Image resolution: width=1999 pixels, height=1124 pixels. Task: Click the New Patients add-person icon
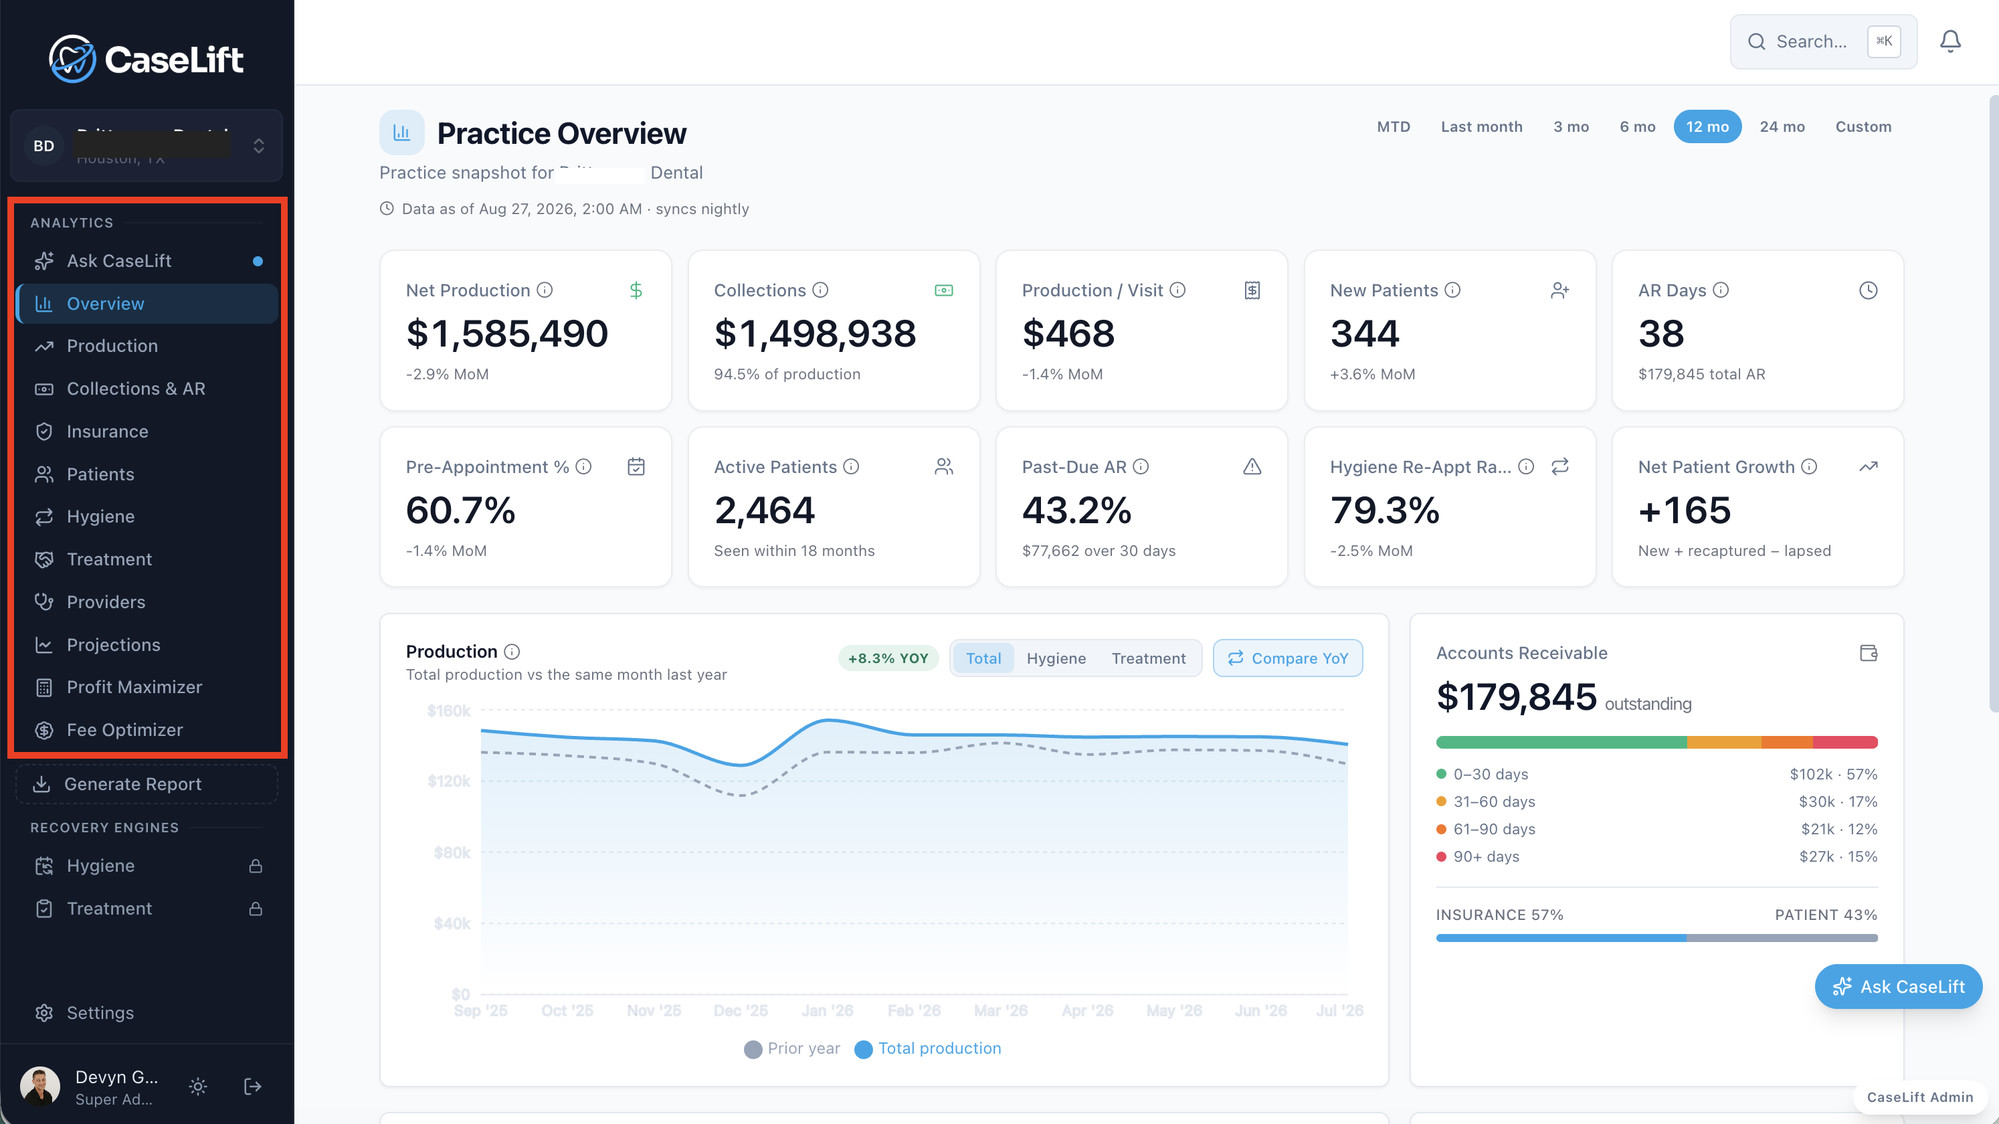tap(1560, 290)
